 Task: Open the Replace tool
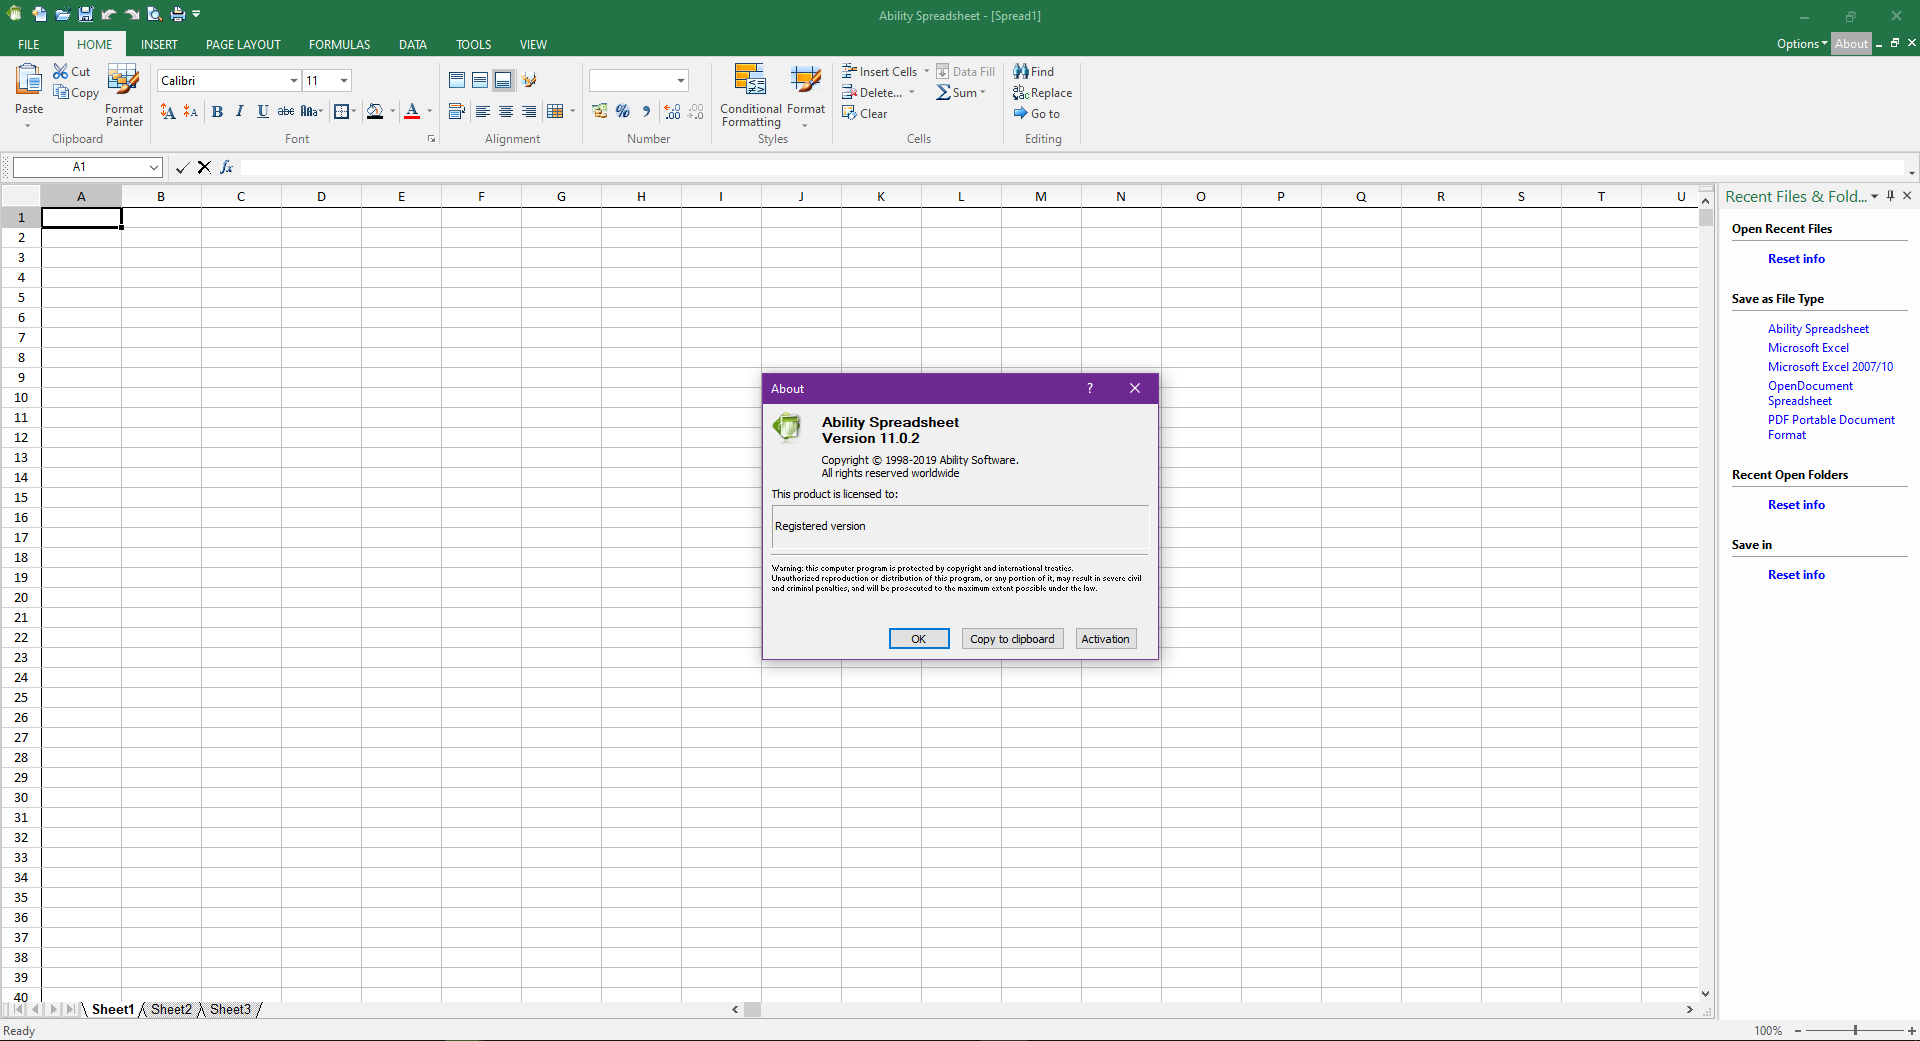point(1042,92)
